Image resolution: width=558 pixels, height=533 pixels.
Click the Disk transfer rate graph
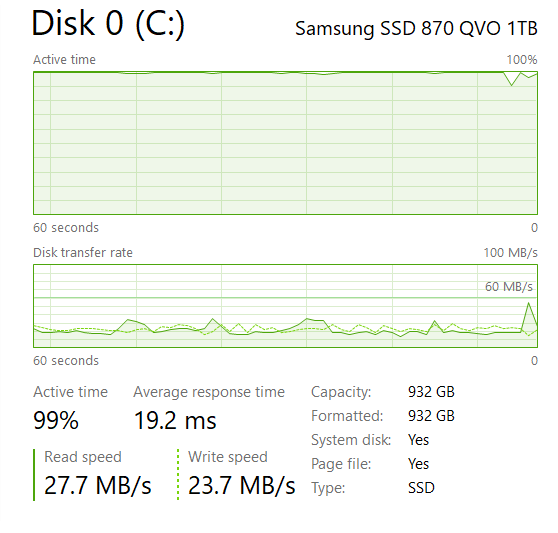pyautogui.click(x=285, y=306)
